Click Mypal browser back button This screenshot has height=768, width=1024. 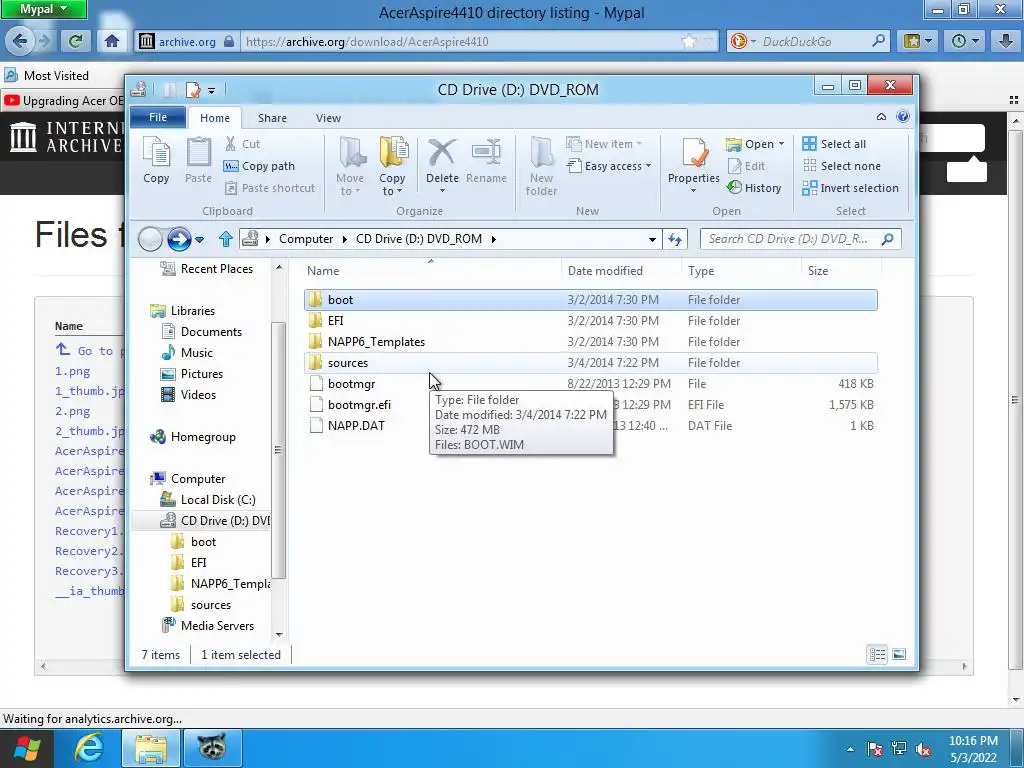click(19, 41)
